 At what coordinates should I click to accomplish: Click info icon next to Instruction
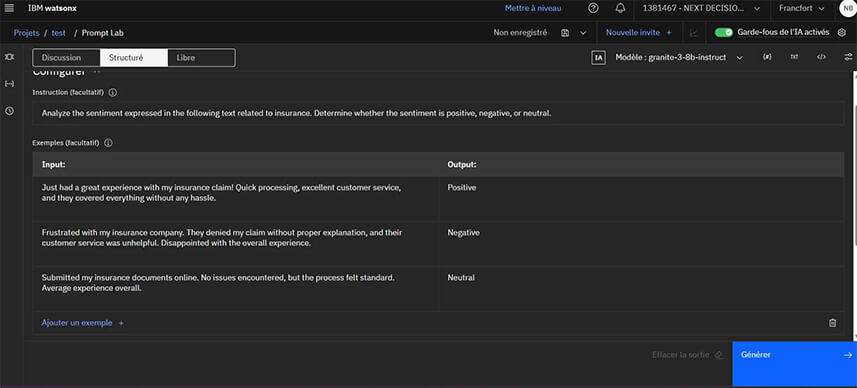[113, 92]
